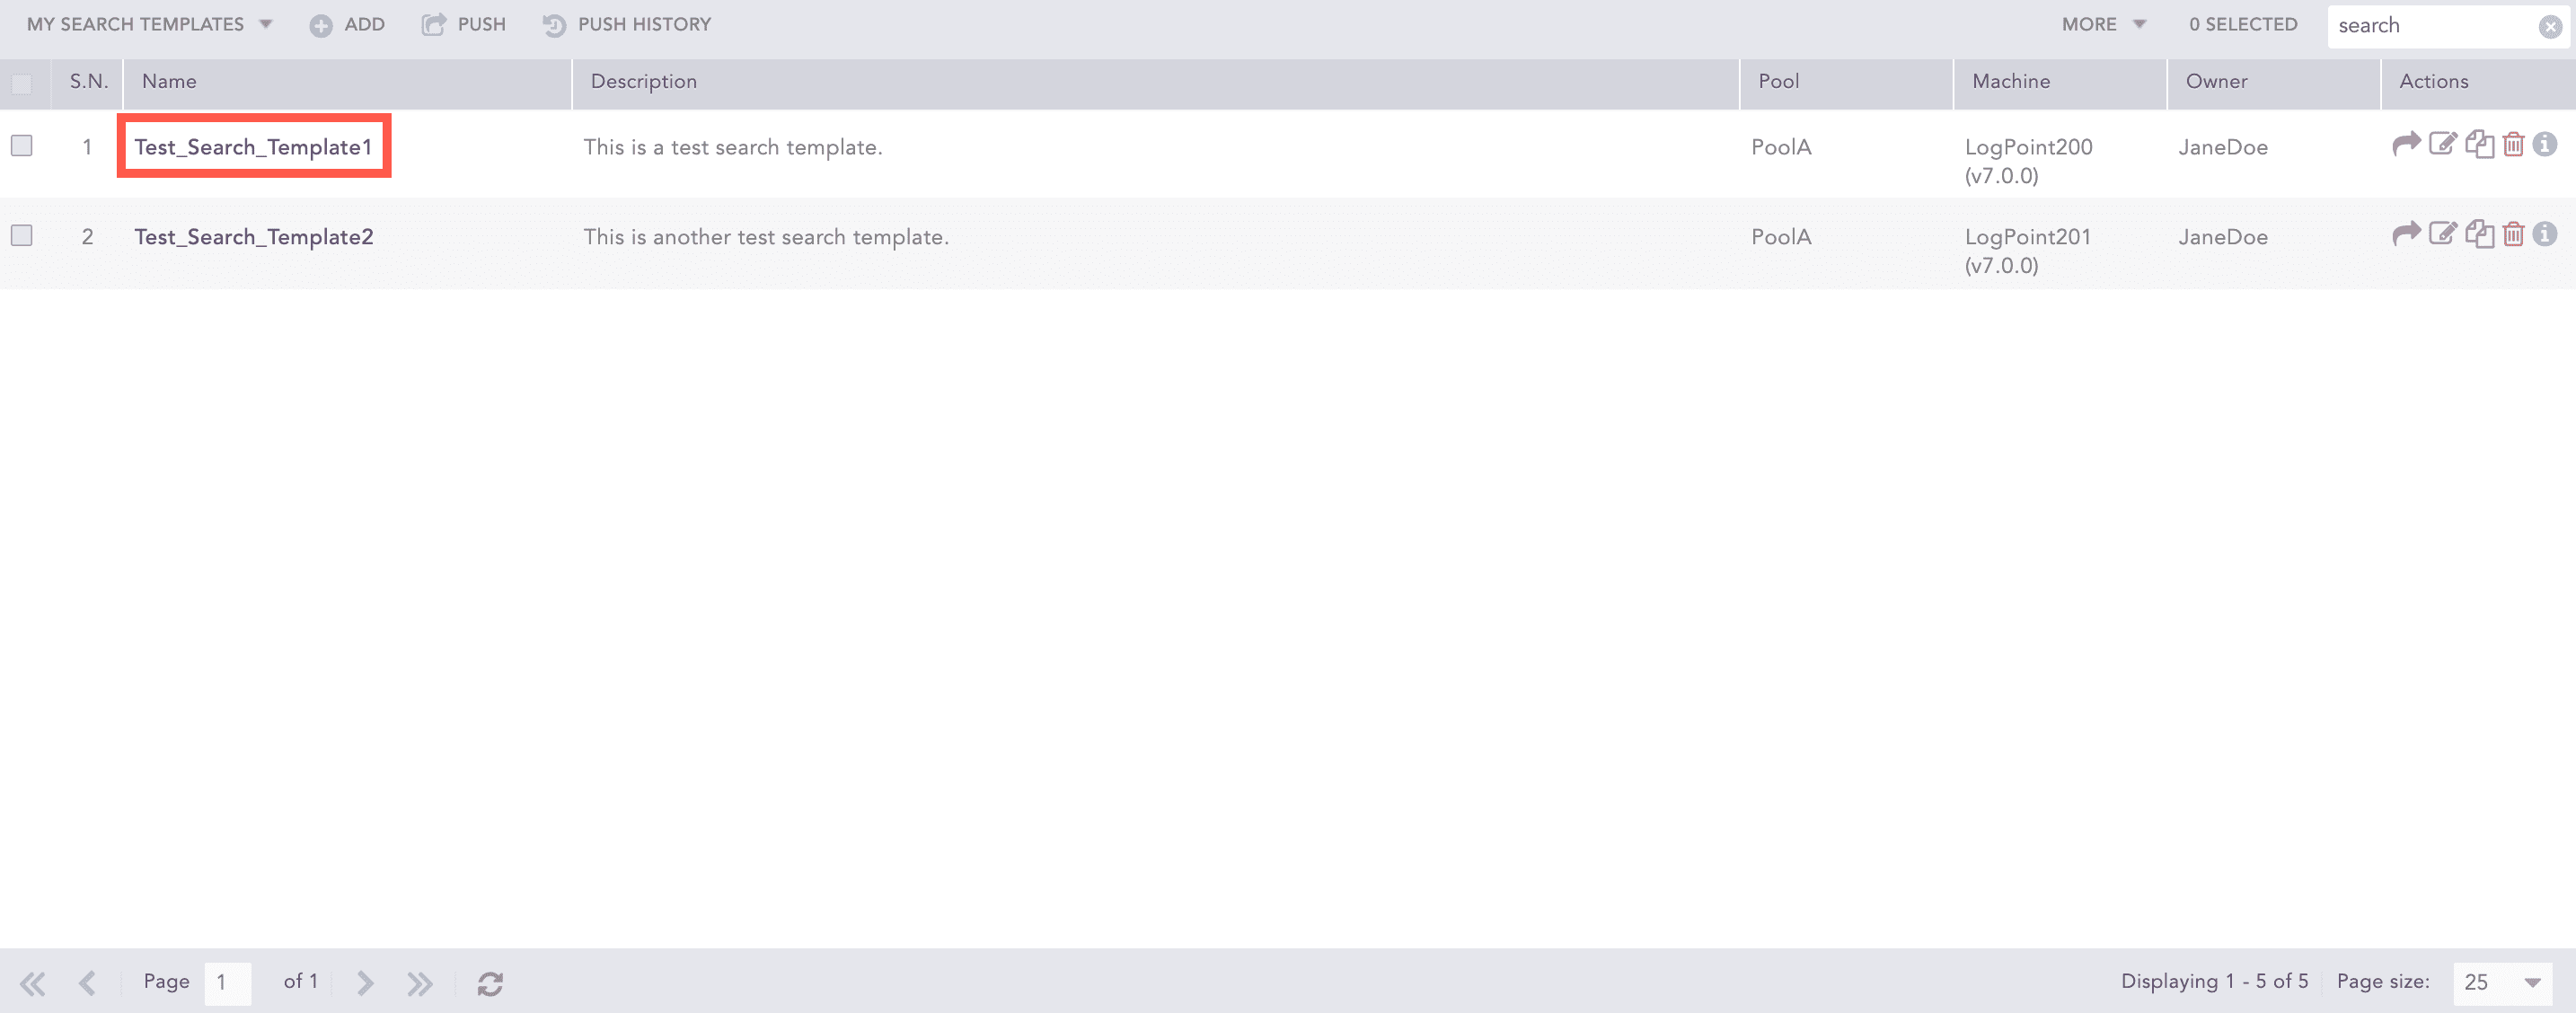Delete Test_Search_Template2 using trash icon
The height and width of the screenshot is (1013, 2576).
coord(2513,235)
